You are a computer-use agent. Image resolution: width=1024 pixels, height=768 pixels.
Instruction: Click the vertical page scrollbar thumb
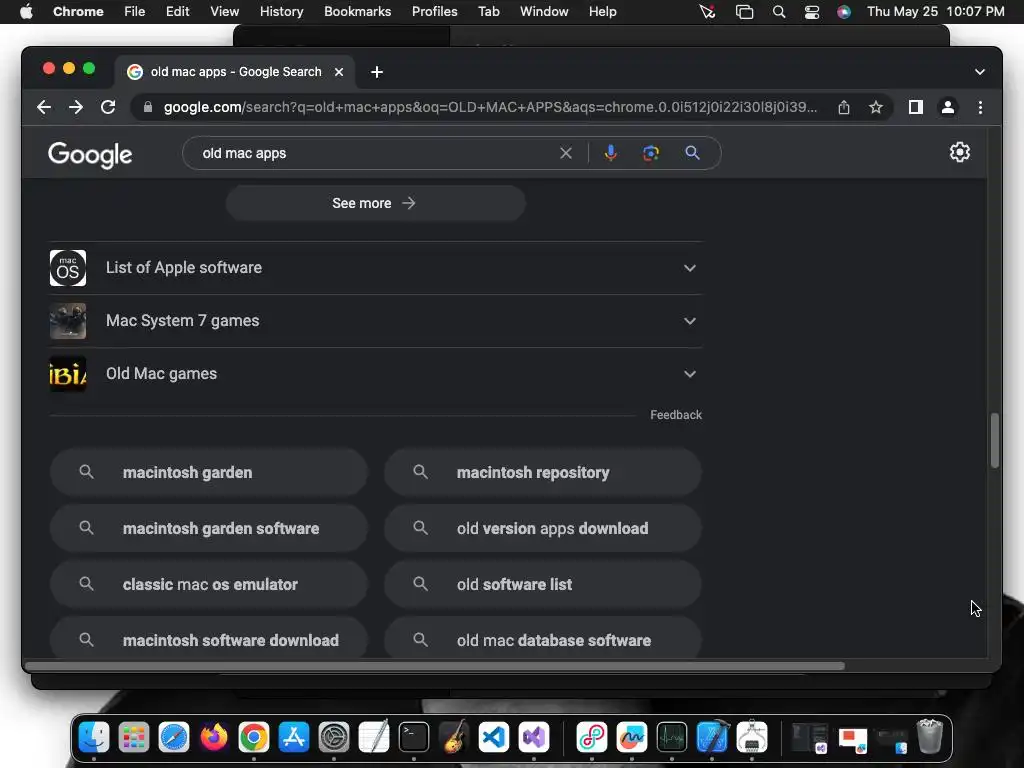(x=995, y=440)
